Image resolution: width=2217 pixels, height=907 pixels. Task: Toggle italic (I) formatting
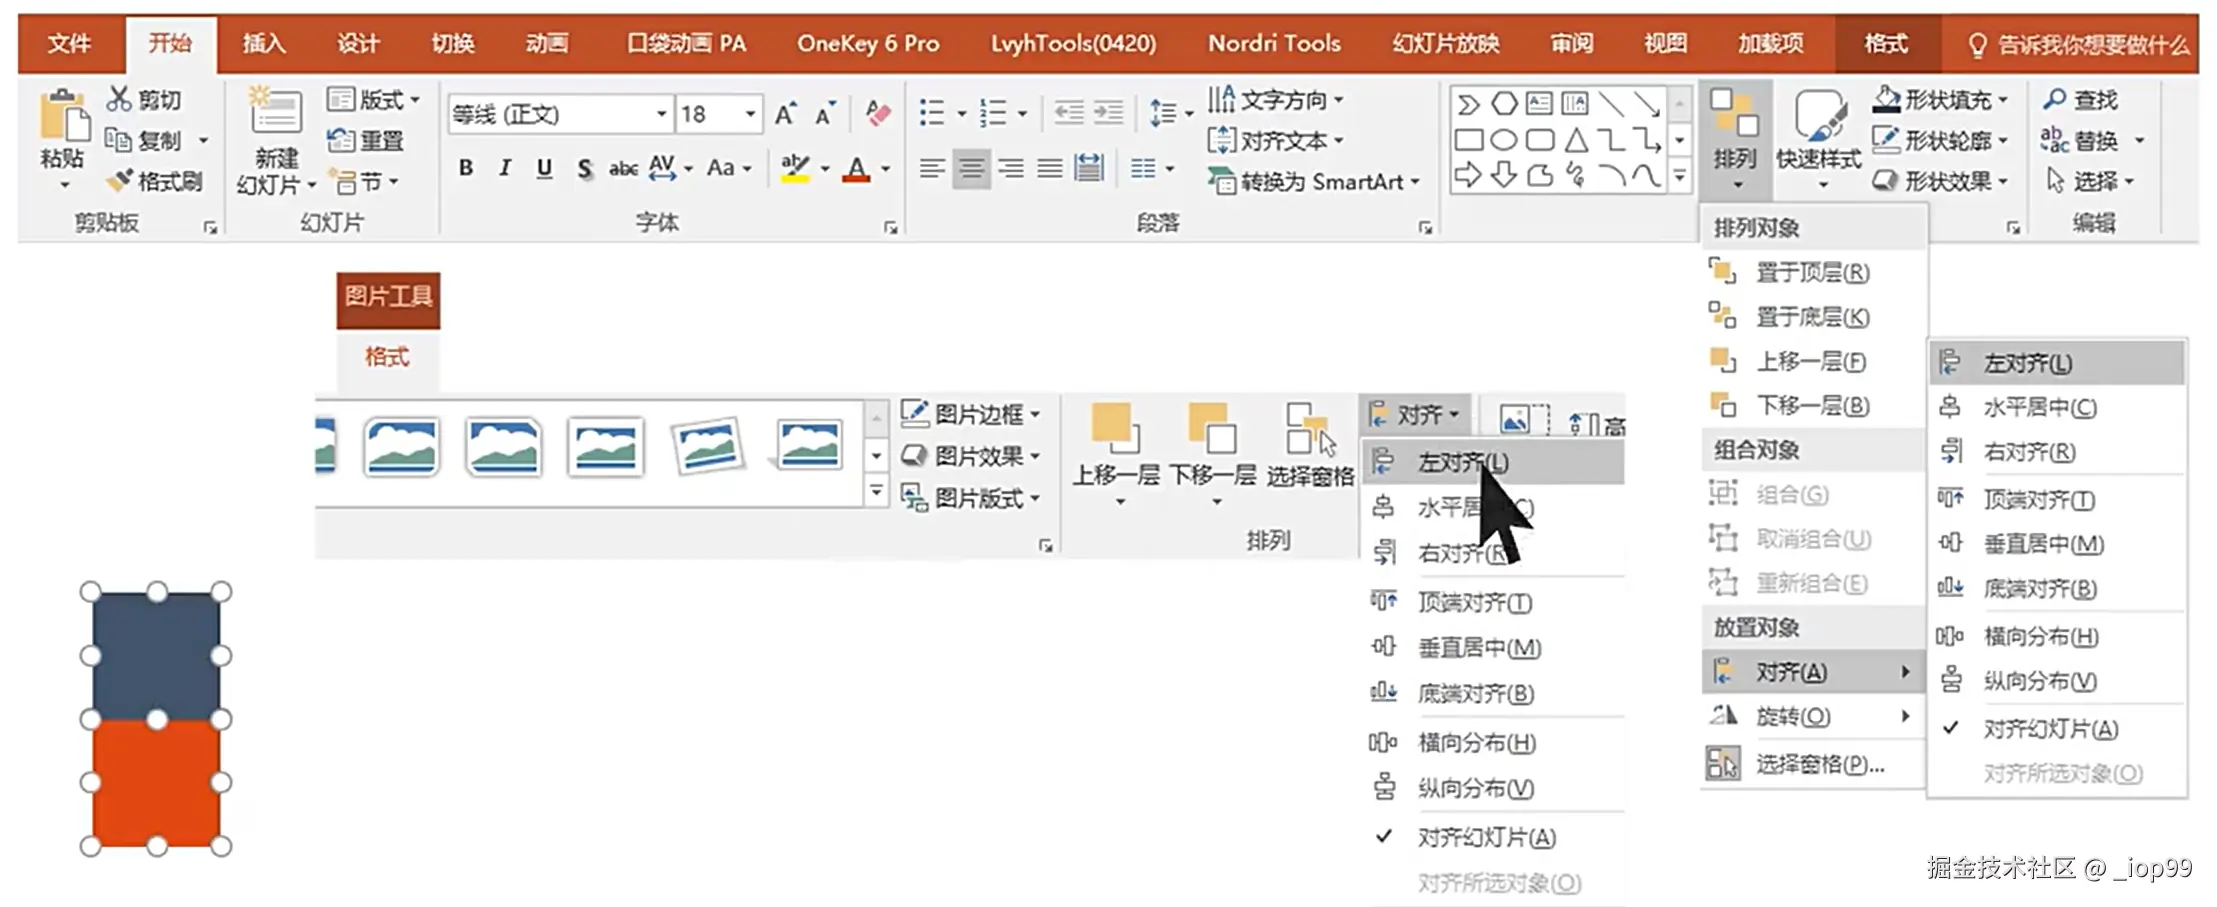point(505,168)
